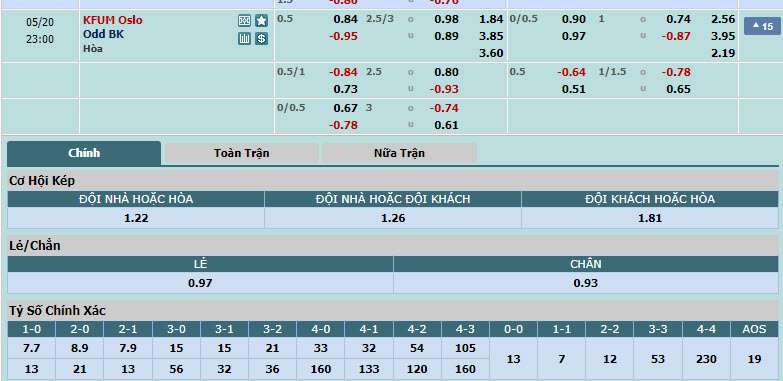The image size is (783, 381).
Task: Select under 2.5/3 odds 0.89
Action: (x=446, y=36)
